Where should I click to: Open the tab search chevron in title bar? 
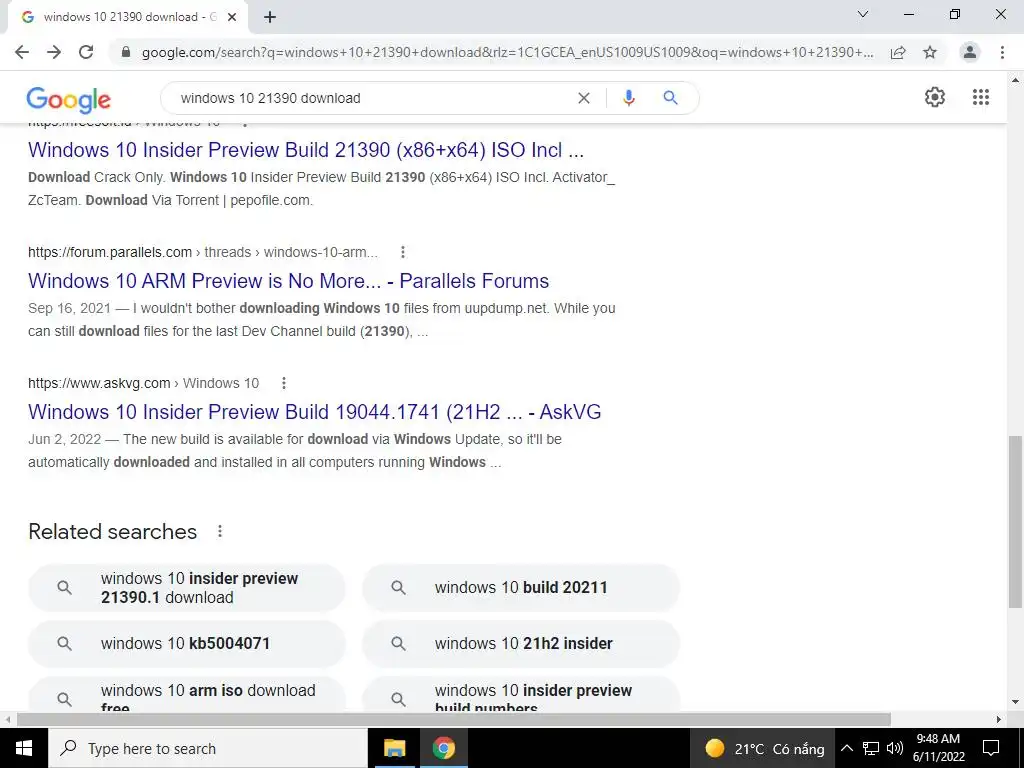point(863,14)
